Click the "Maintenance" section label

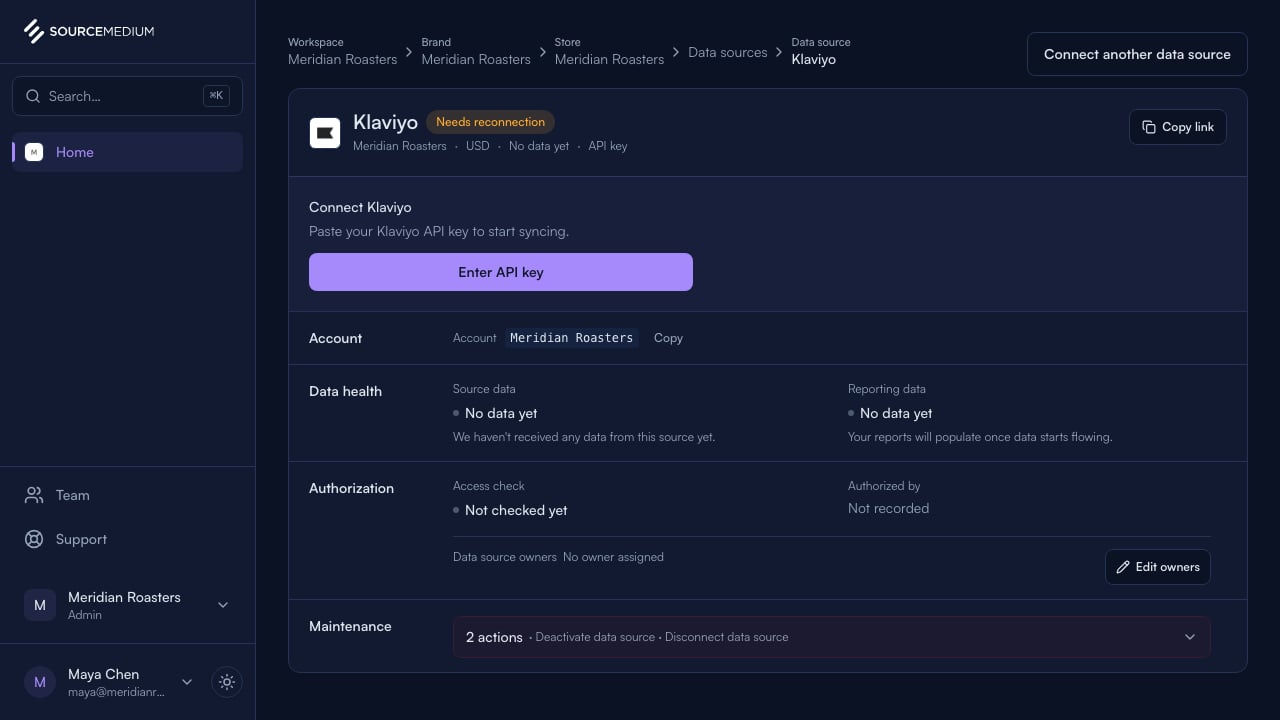click(350, 626)
